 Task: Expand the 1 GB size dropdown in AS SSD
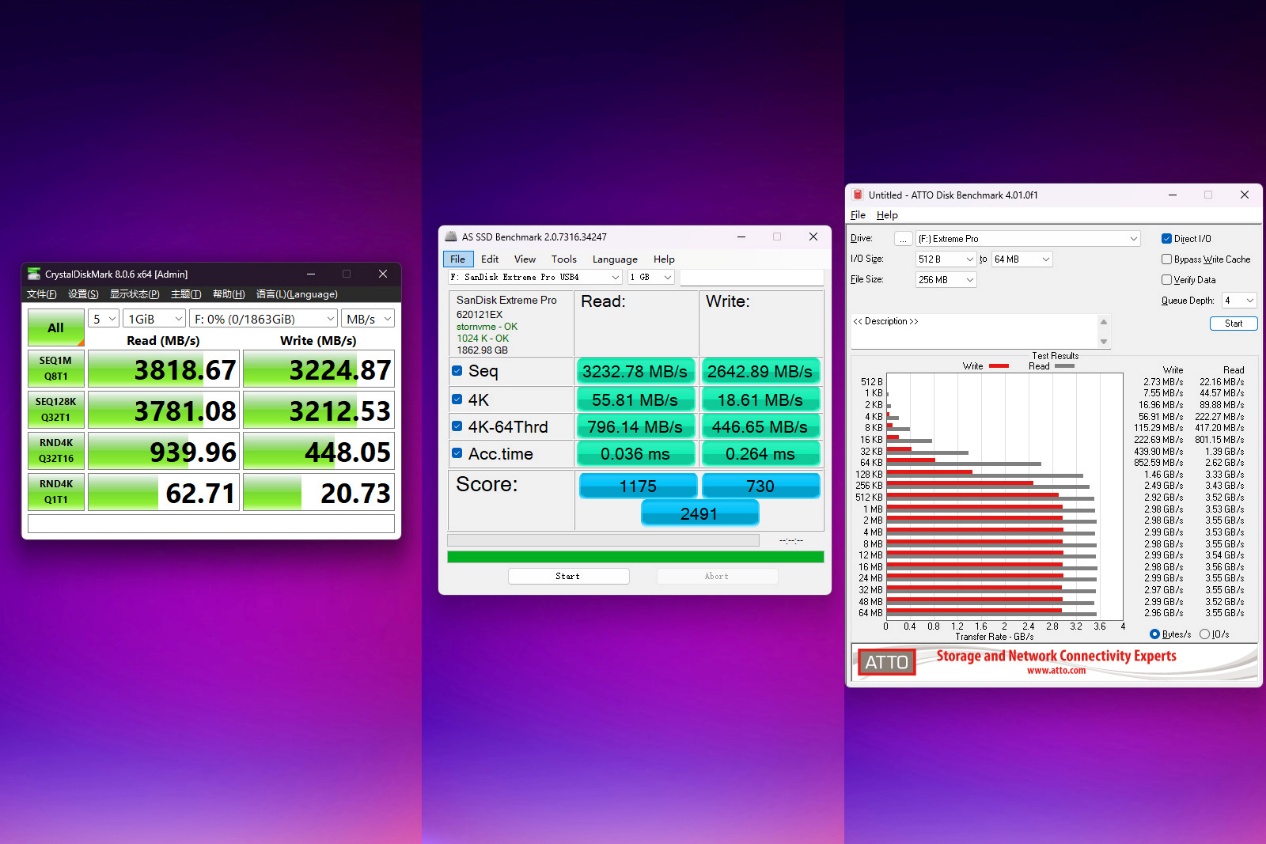click(x=651, y=277)
